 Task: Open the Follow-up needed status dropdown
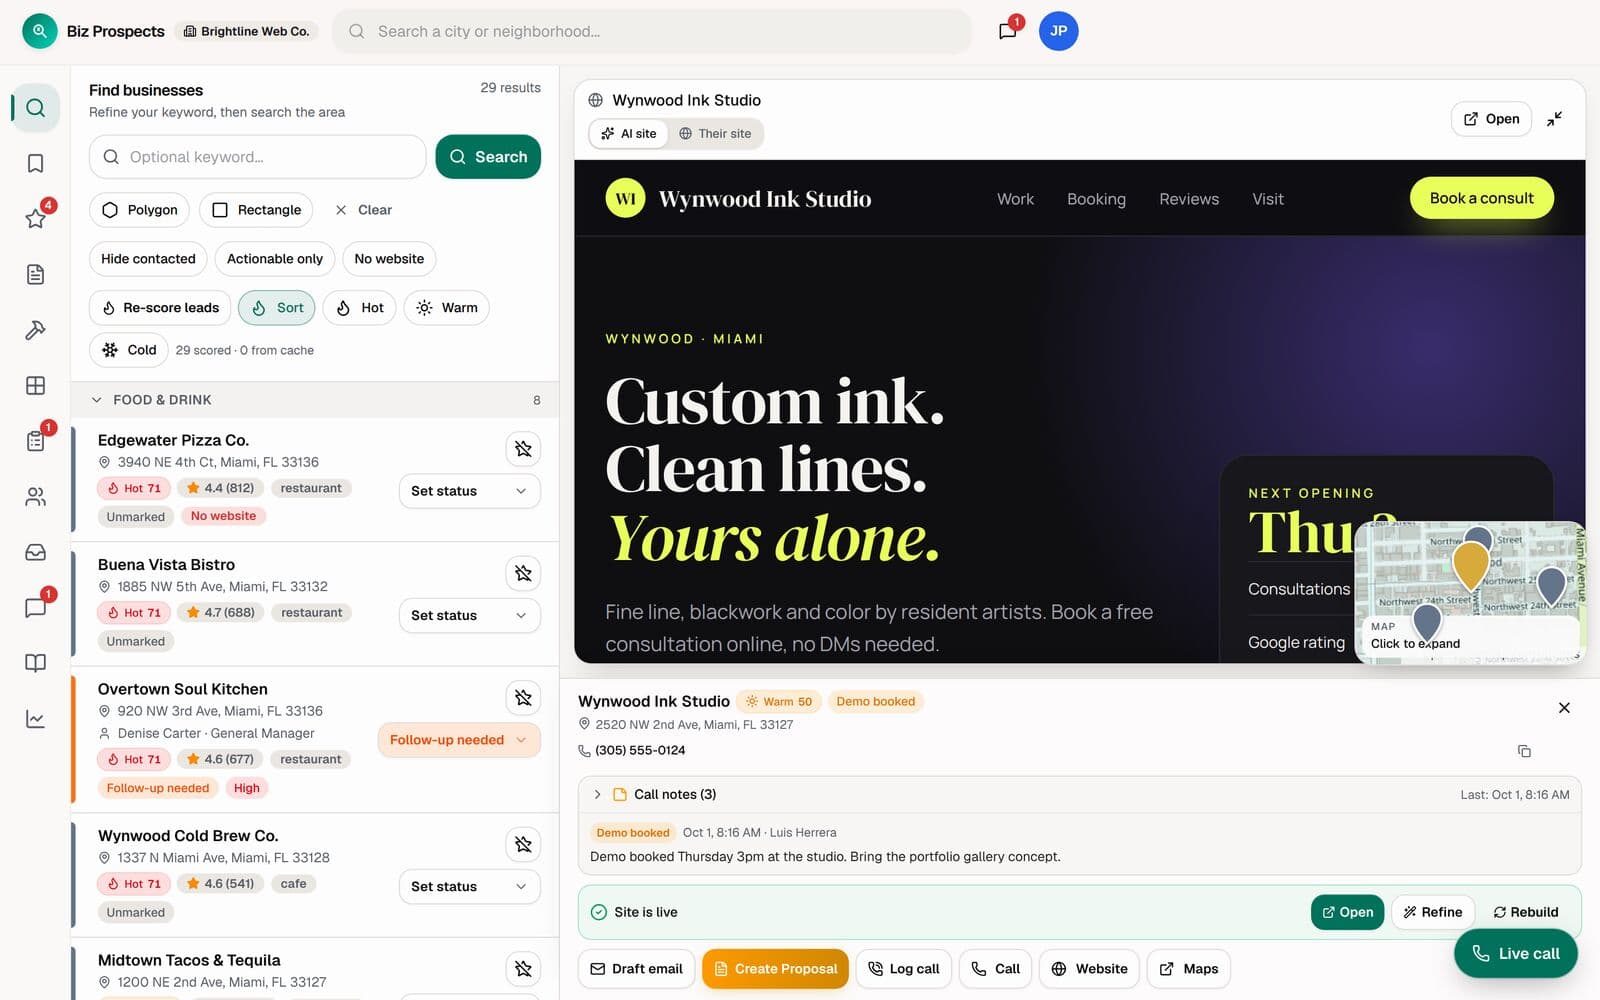point(459,740)
